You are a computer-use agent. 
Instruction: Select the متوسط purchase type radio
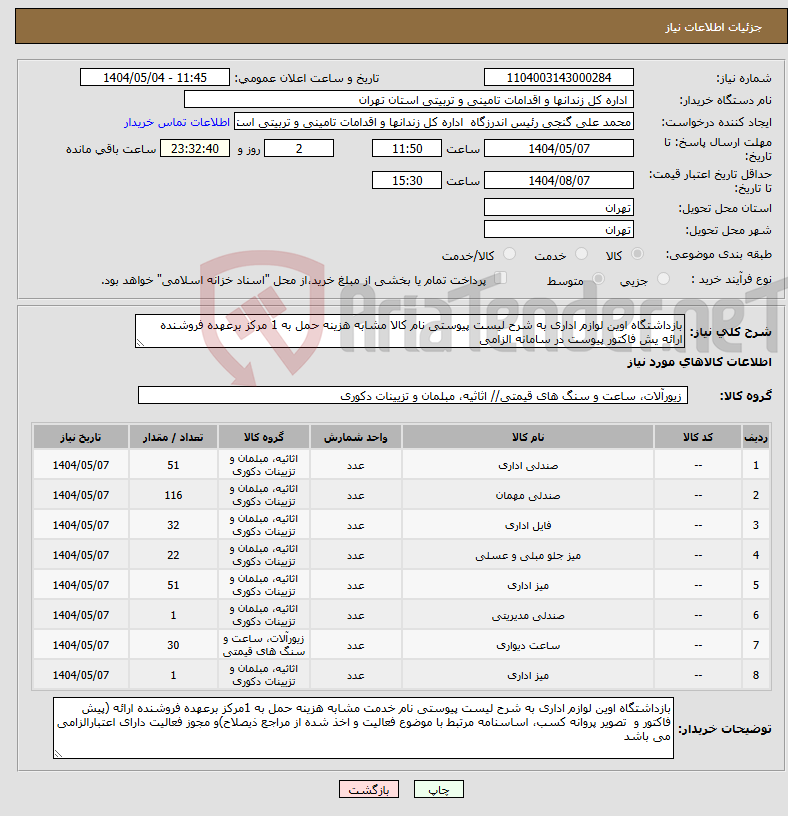click(599, 279)
